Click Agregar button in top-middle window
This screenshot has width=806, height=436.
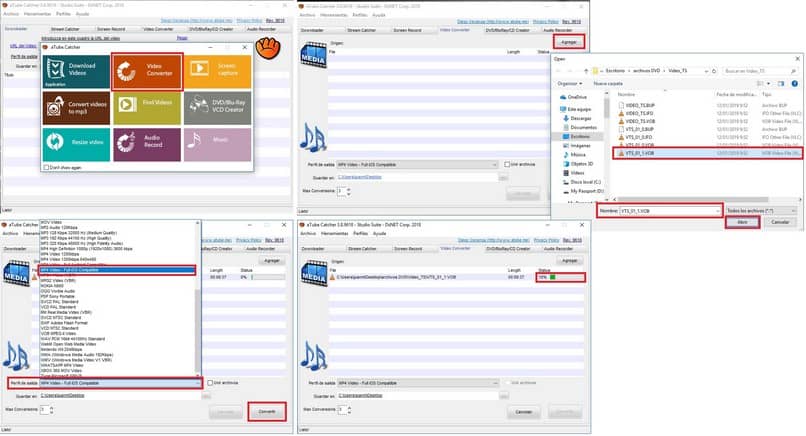coord(569,42)
